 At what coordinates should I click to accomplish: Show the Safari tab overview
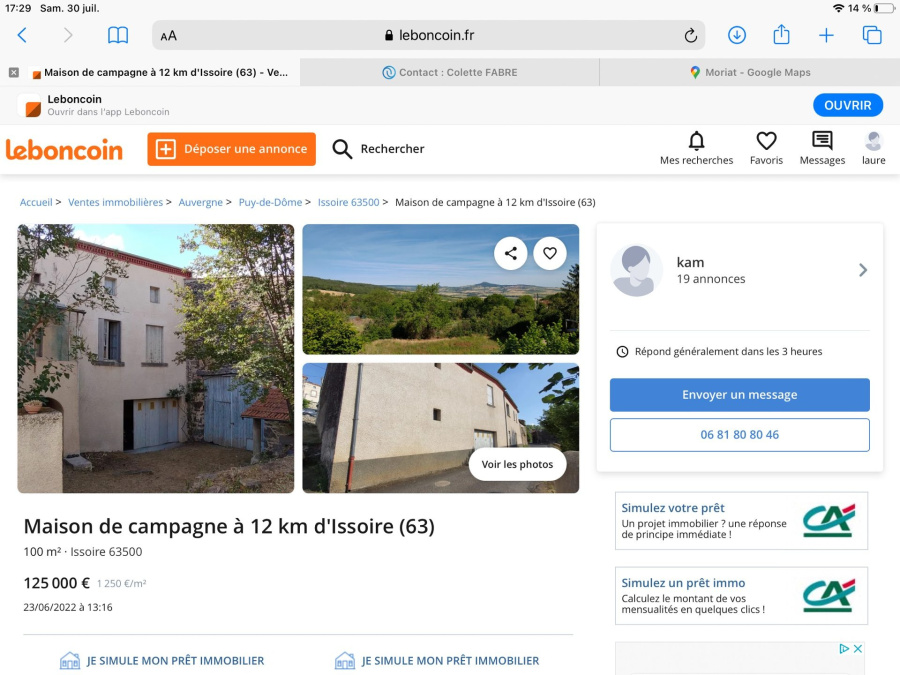(x=872, y=36)
